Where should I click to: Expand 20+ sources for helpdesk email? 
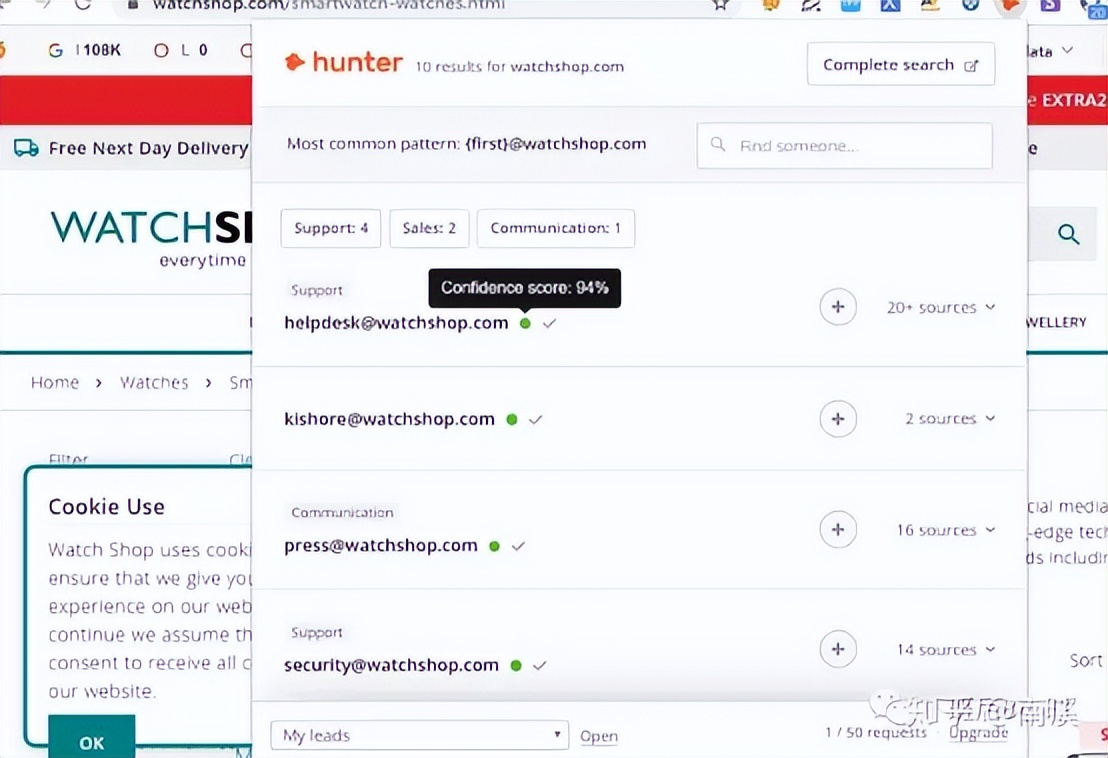click(x=941, y=307)
